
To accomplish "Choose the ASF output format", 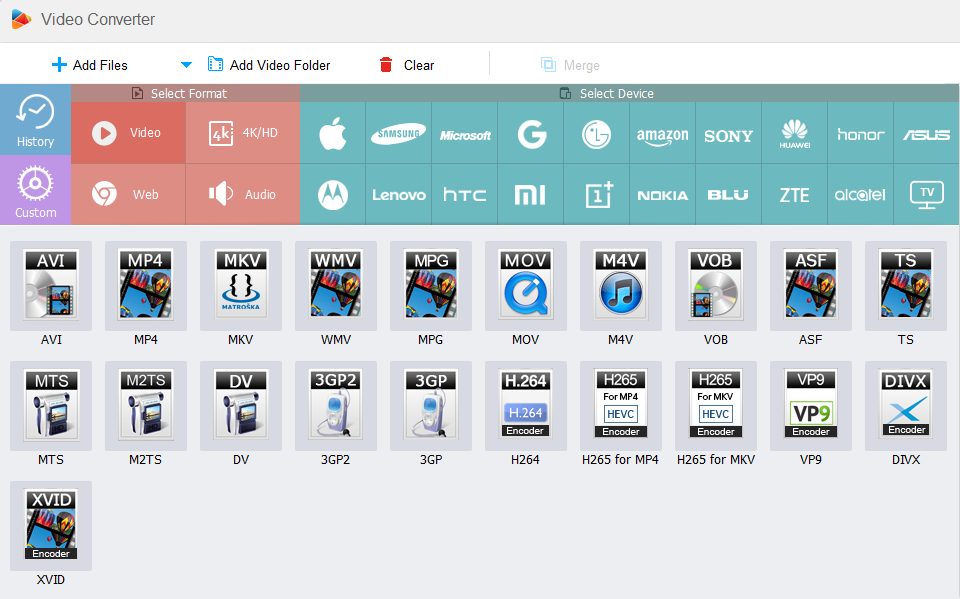I will coord(811,286).
